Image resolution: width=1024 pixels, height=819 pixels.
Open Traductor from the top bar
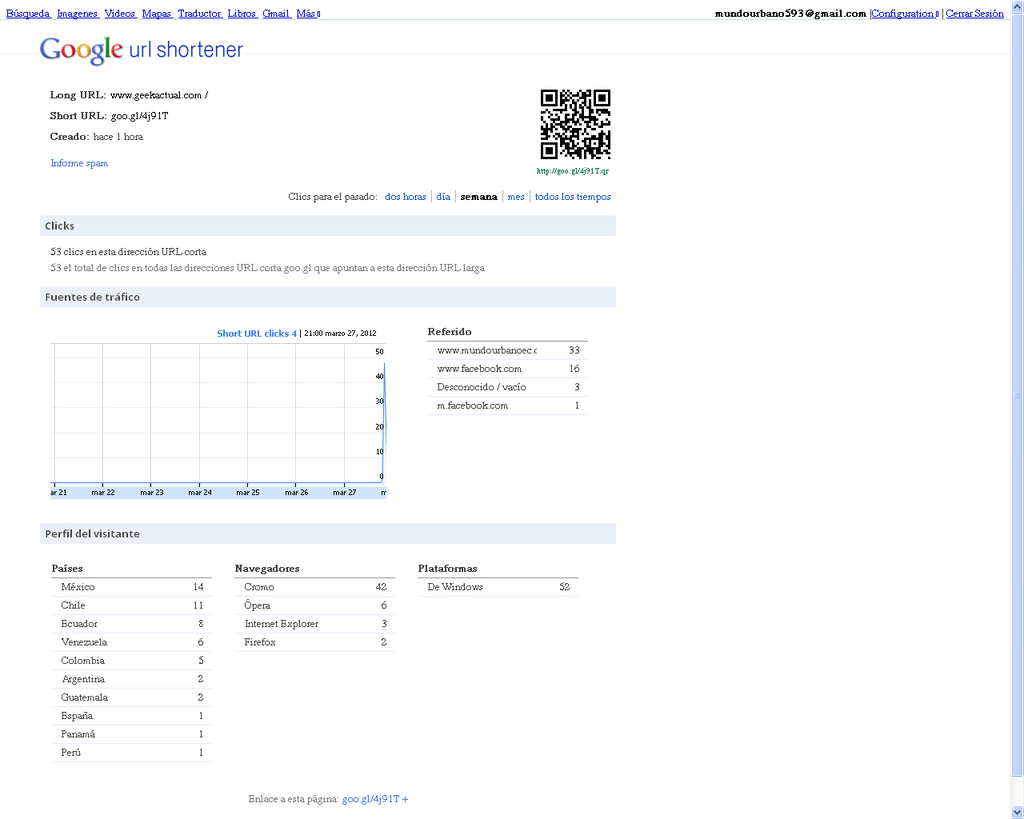(x=199, y=14)
